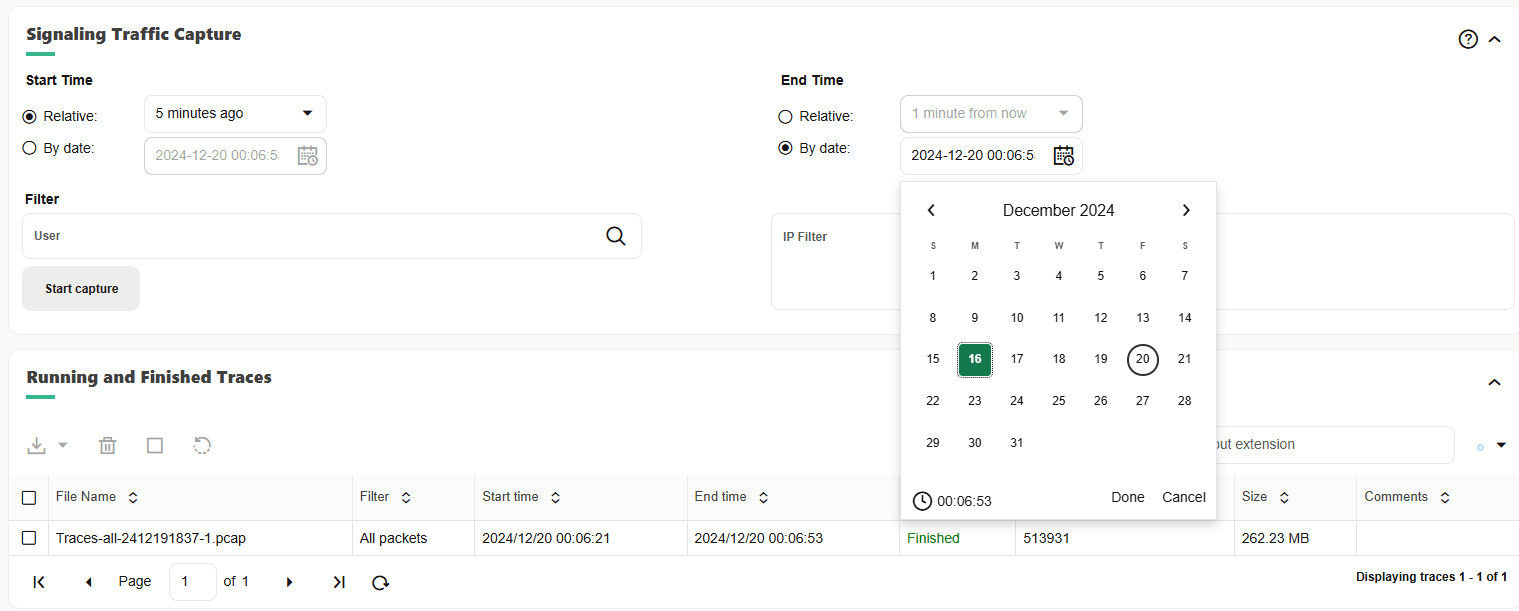This screenshot has height=611, width=1519.
Task: Collapse the Signaling Traffic Capture section
Action: point(1494,38)
